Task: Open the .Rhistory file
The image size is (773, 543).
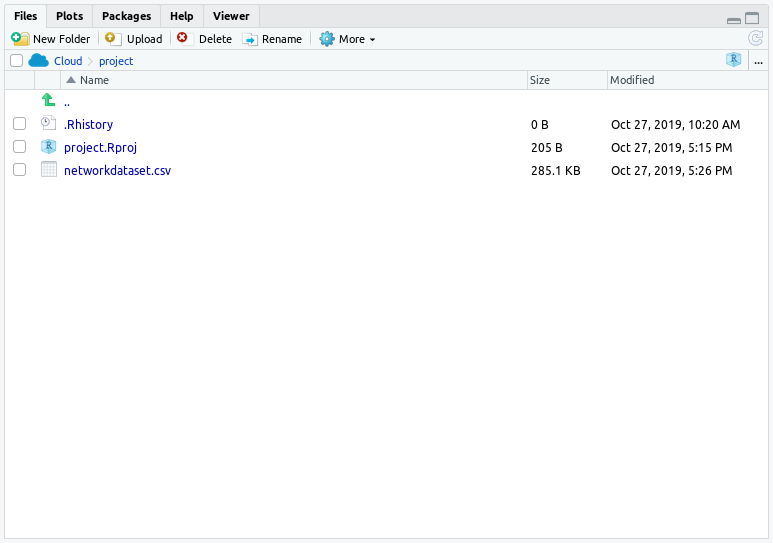Action: (89, 124)
